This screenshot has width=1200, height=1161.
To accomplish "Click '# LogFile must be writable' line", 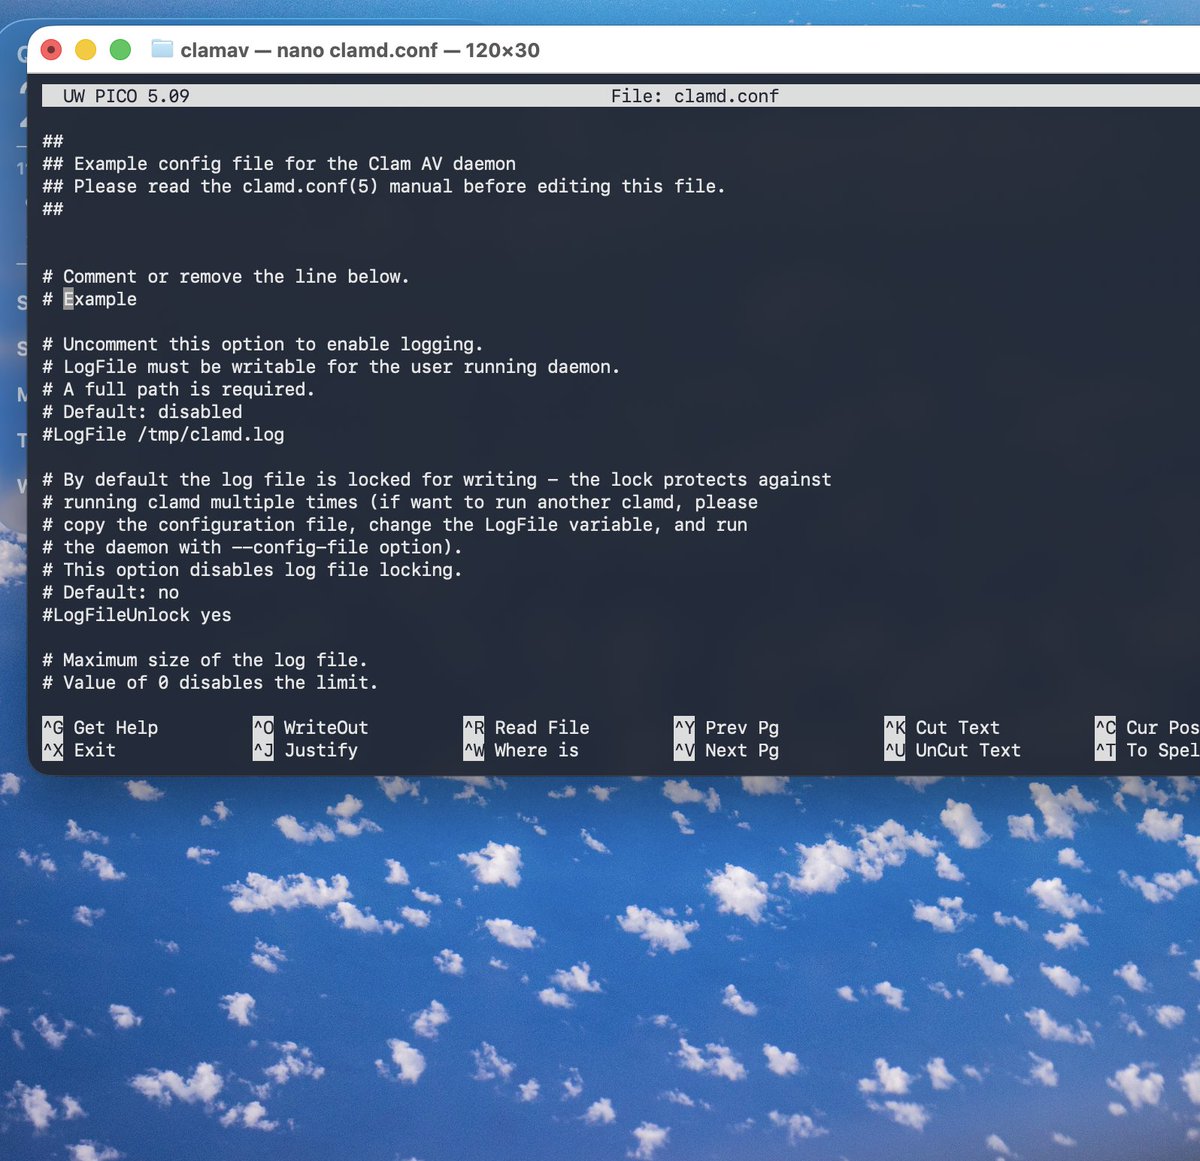I will (x=331, y=367).
